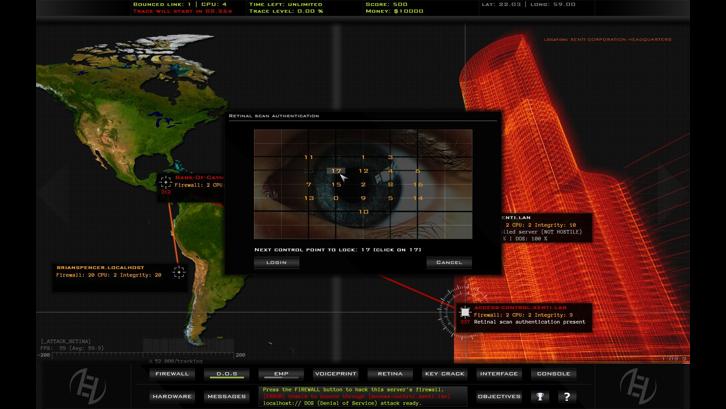
Task: Select the access-control.xenti.lan server node icon
Action: click(x=464, y=314)
